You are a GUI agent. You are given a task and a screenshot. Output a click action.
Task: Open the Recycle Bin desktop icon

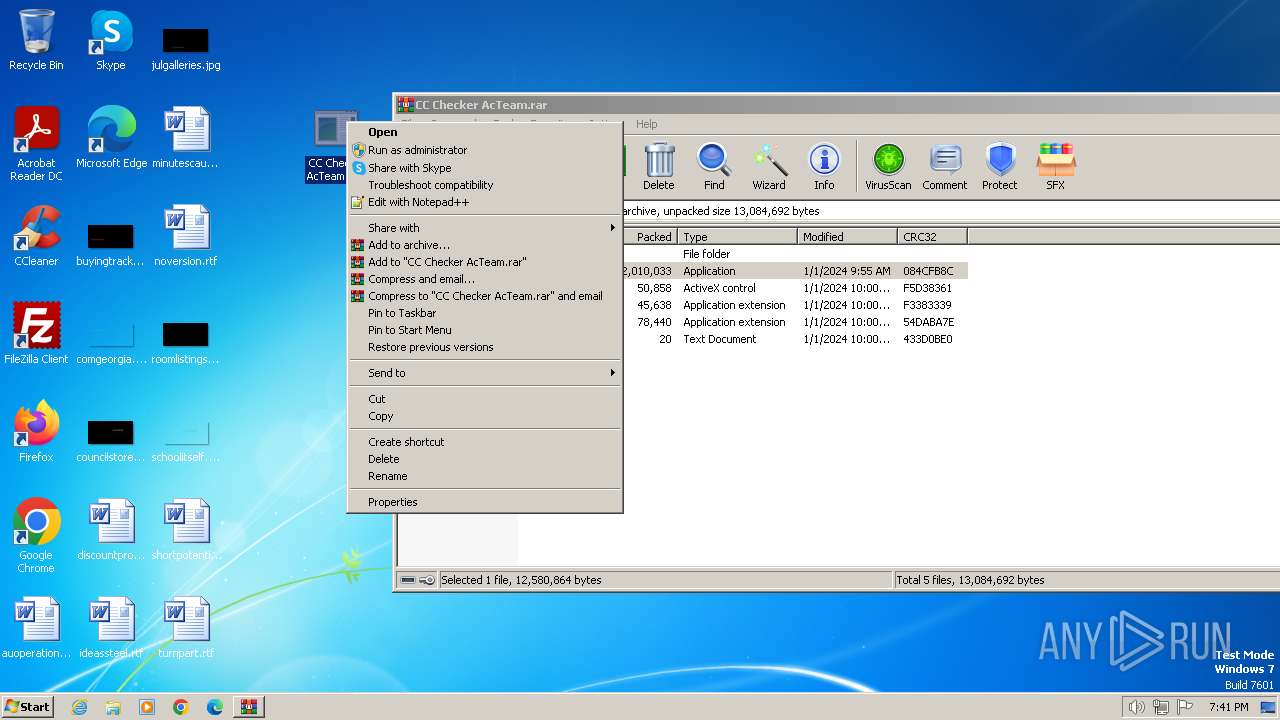click(36, 40)
